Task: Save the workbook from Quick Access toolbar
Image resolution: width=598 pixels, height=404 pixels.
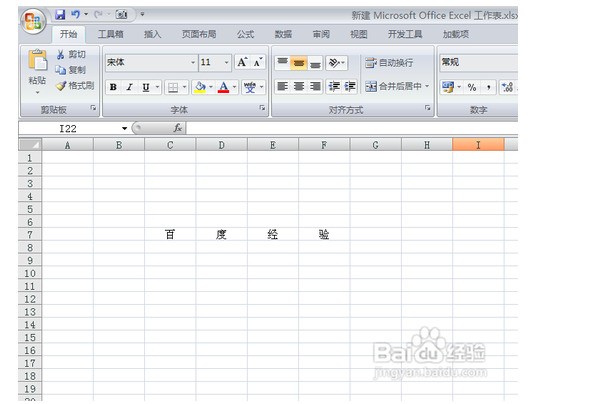Action: point(60,15)
